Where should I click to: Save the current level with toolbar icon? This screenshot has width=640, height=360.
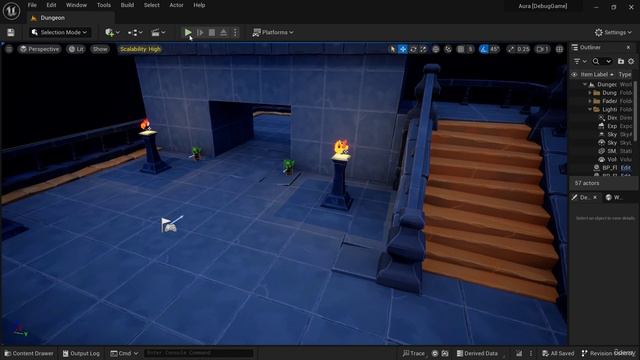pyautogui.click(x=11, y=33)
